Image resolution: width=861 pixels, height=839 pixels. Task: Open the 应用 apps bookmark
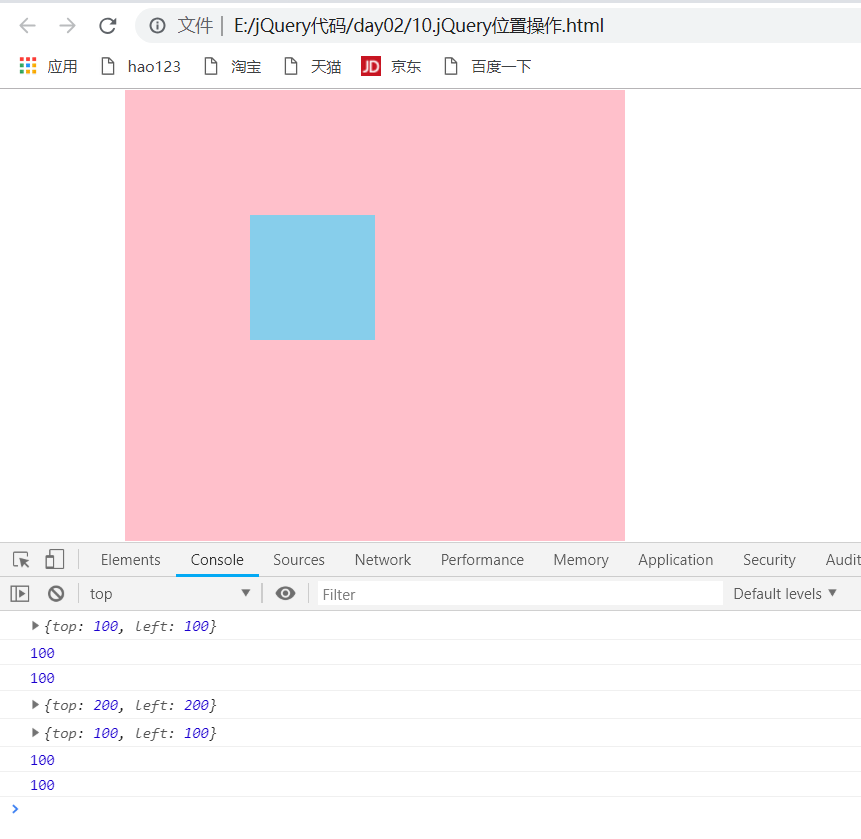tap(48, 66)
